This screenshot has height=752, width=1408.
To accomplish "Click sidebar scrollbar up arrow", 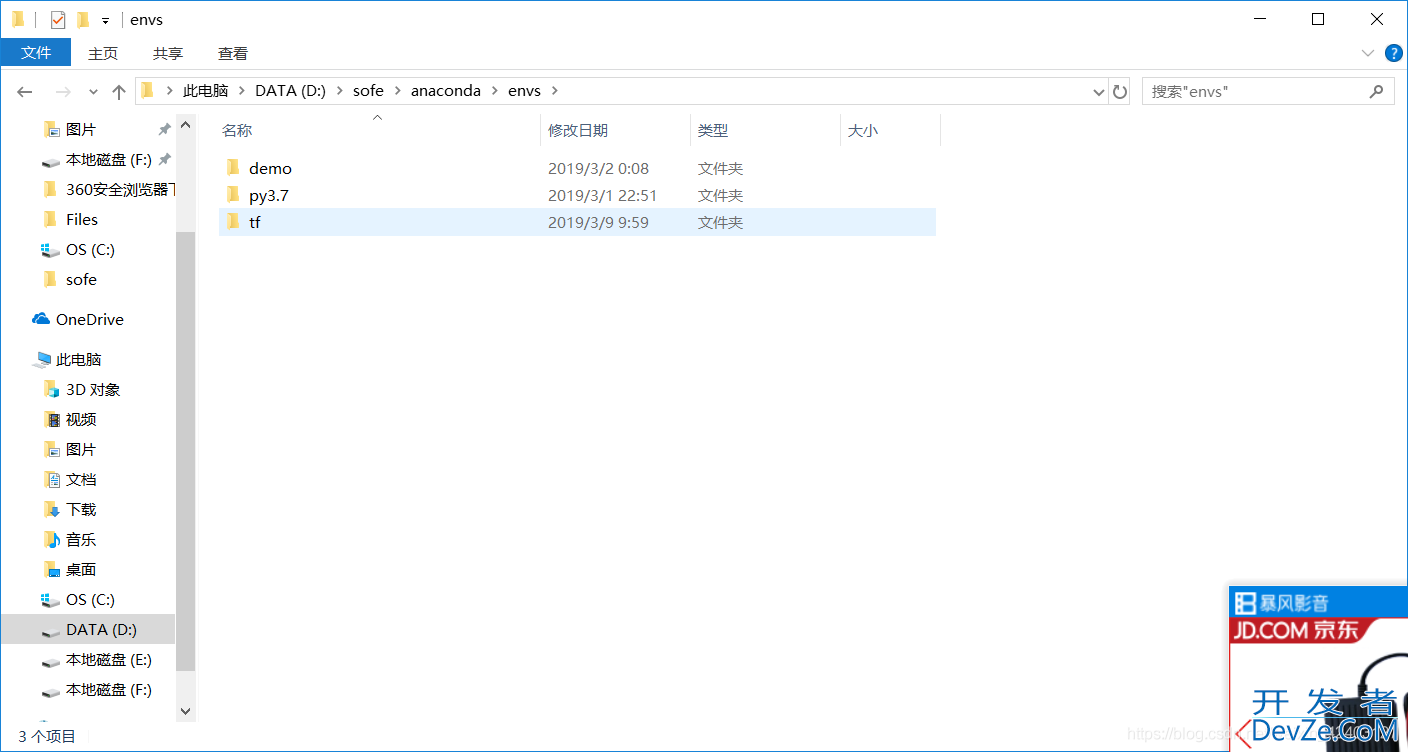I will pos(185,125).
